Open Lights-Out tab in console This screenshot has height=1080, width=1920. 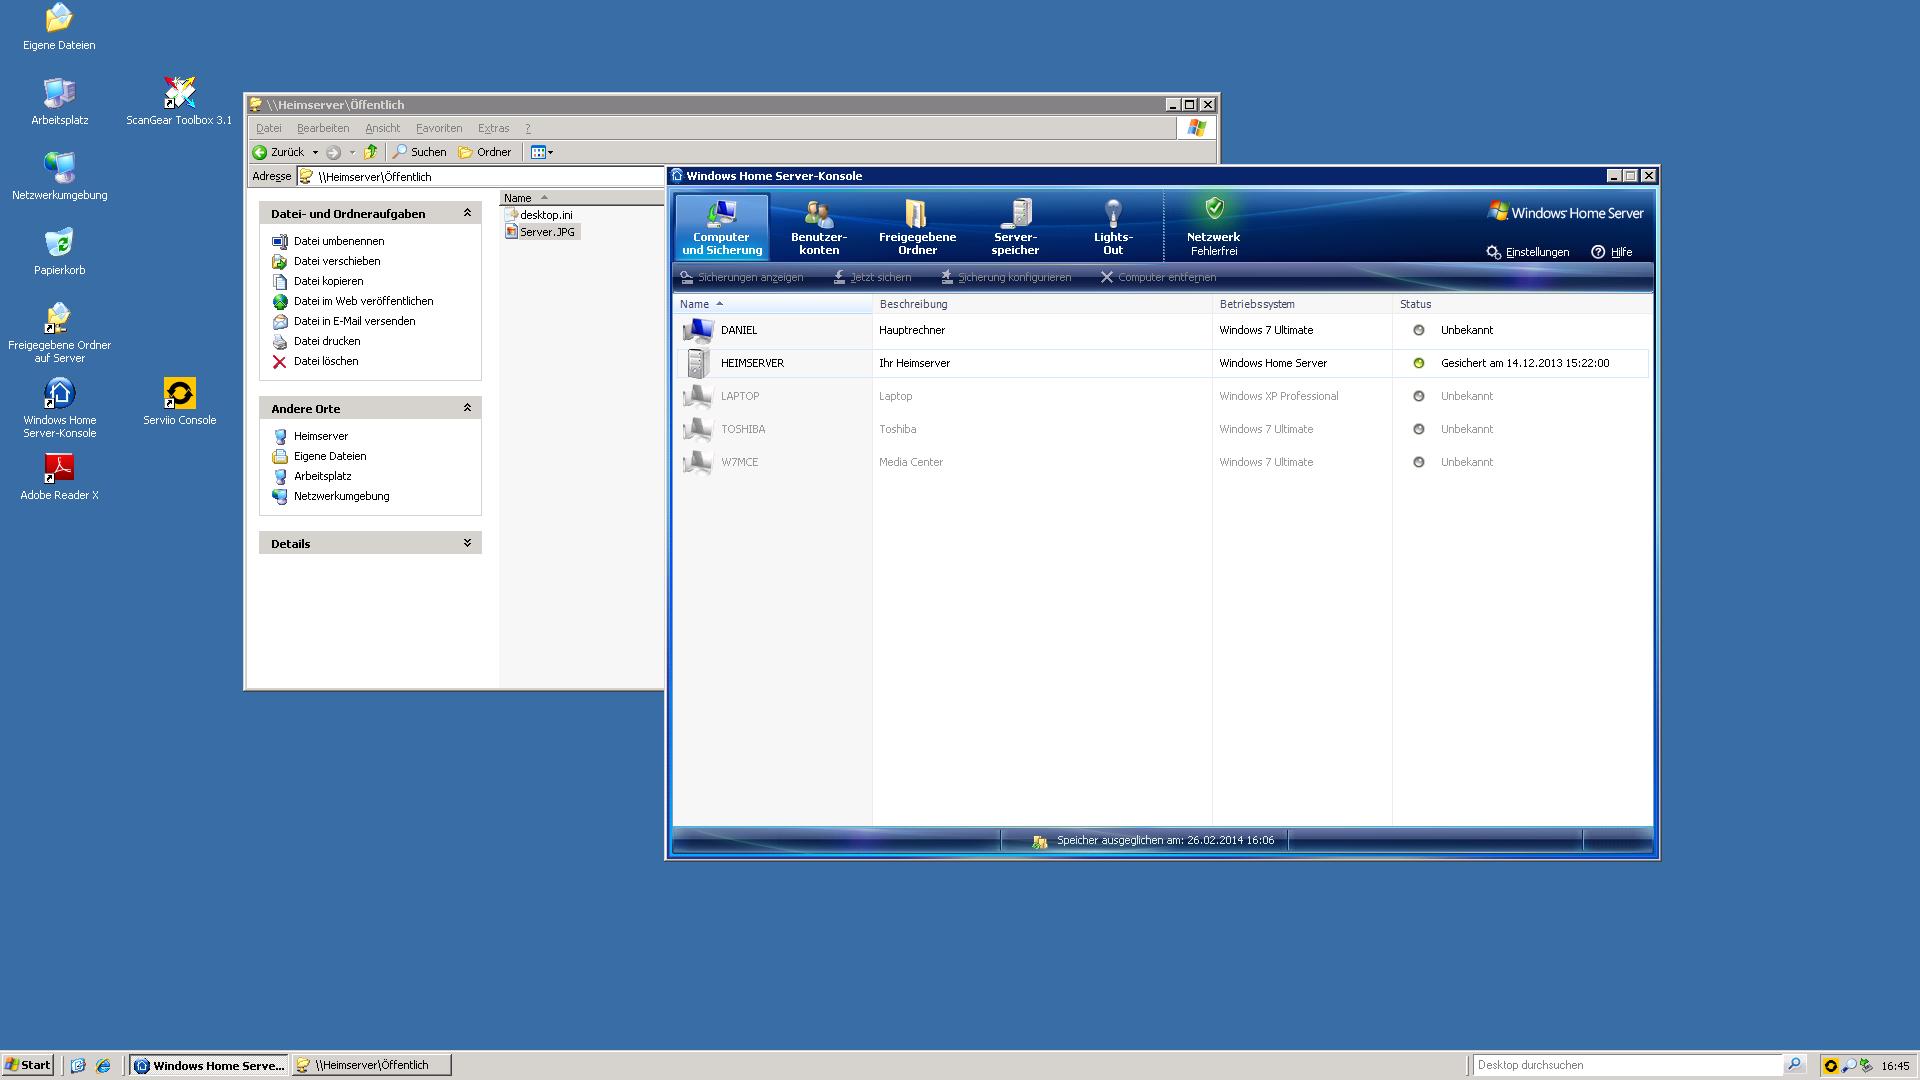(x=1113, y=227)
